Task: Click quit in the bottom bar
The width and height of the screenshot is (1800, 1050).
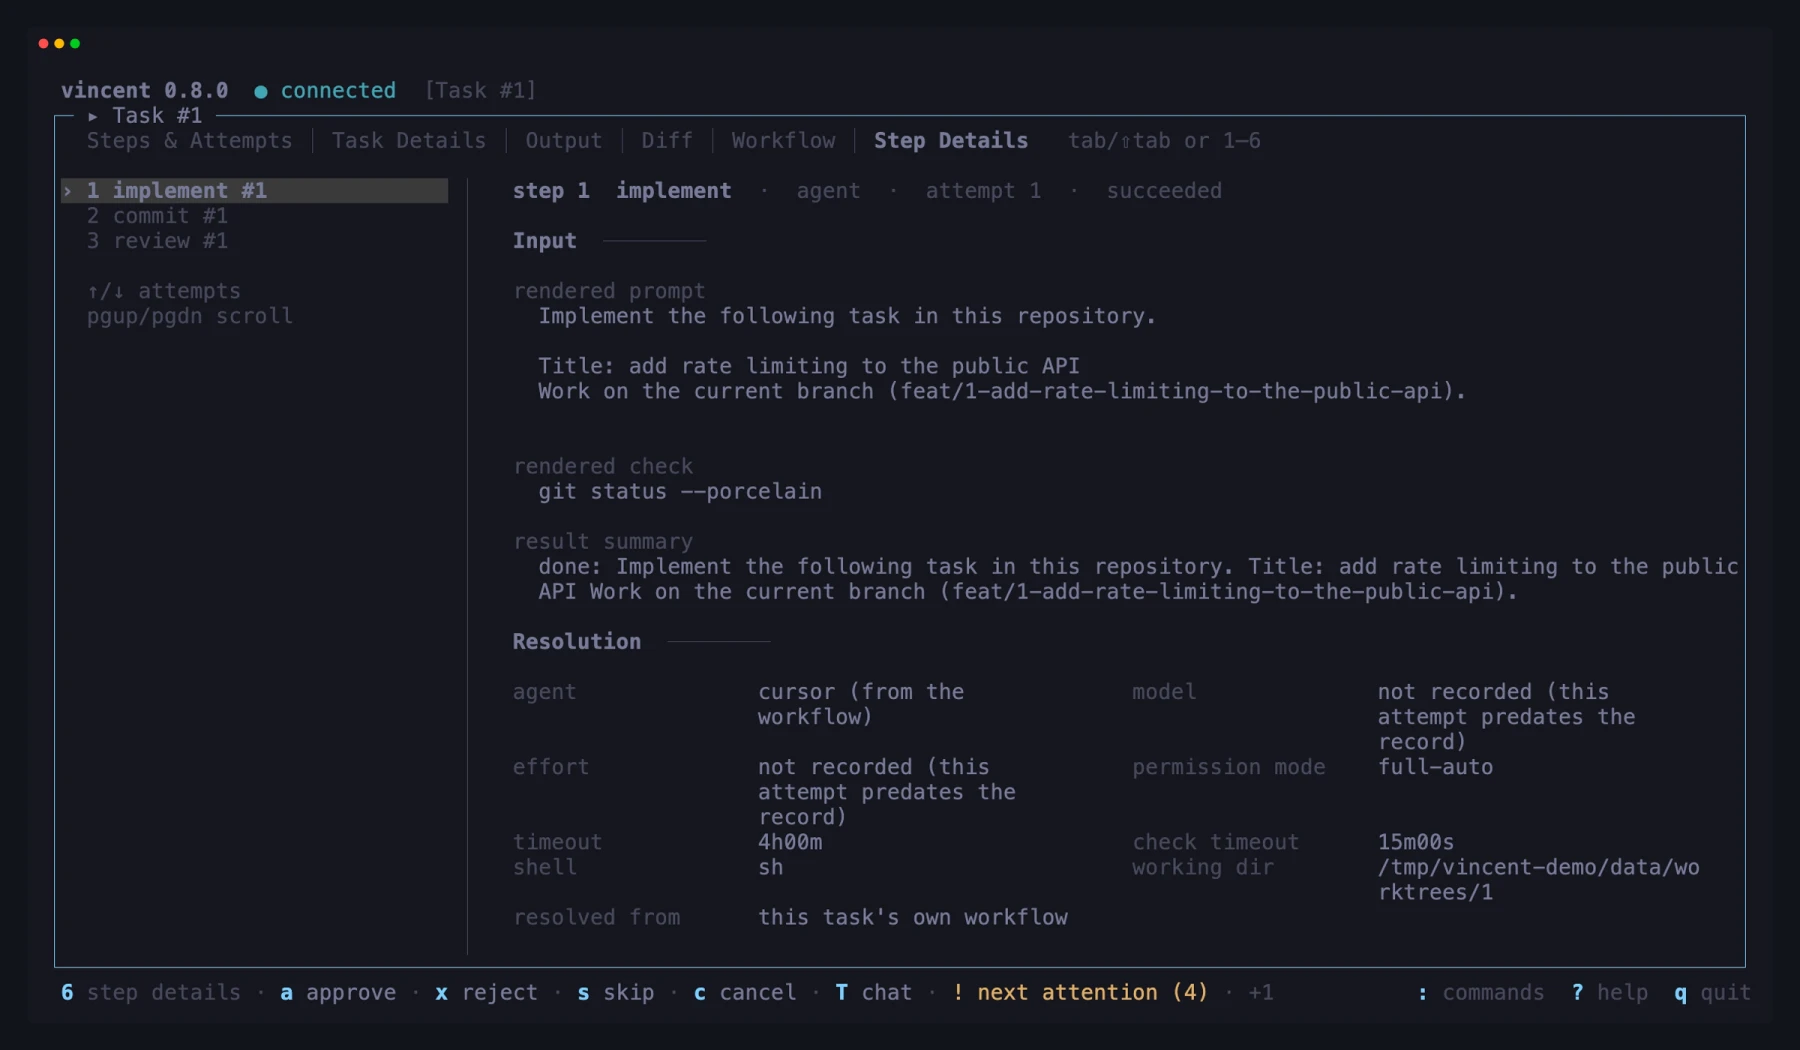Action: (x=1712, y=992)
